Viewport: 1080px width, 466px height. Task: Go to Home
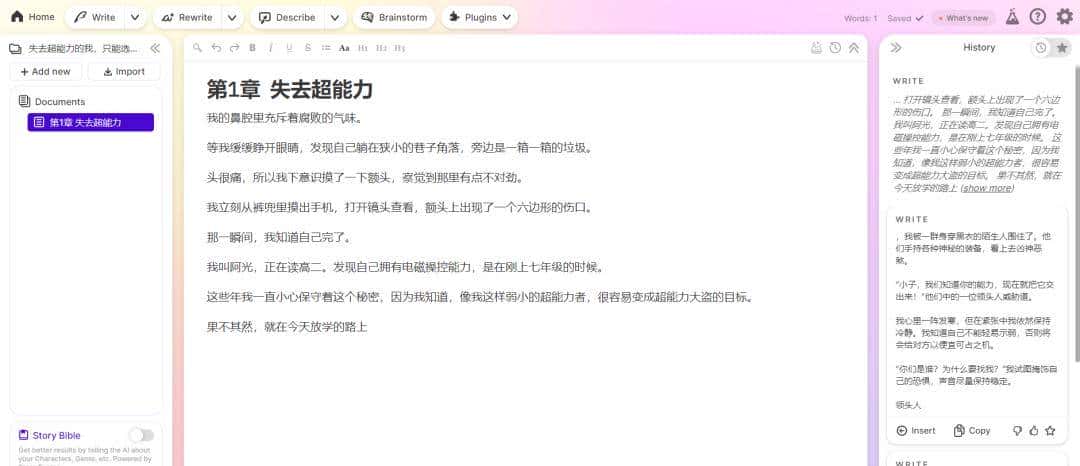(x=32, y=17)
